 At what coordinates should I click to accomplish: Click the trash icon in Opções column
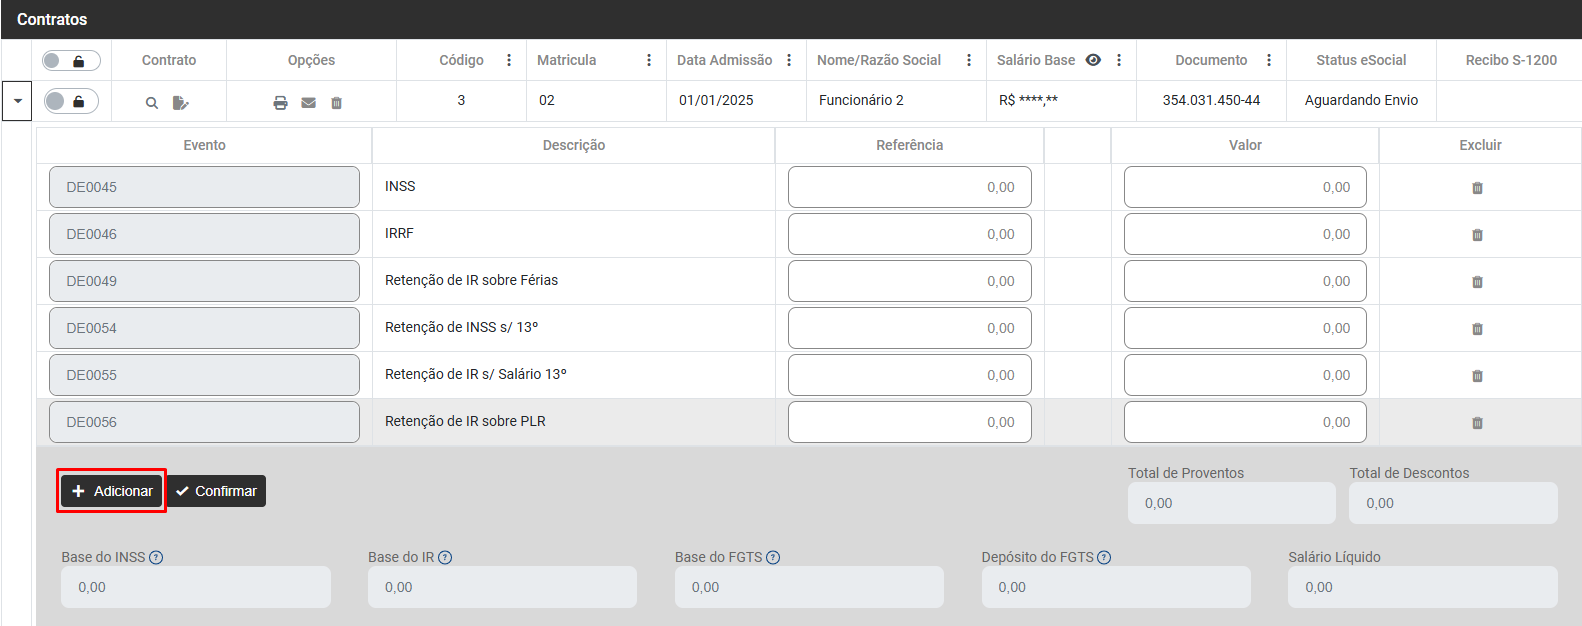pyautogui.click(x=337, y=103)
